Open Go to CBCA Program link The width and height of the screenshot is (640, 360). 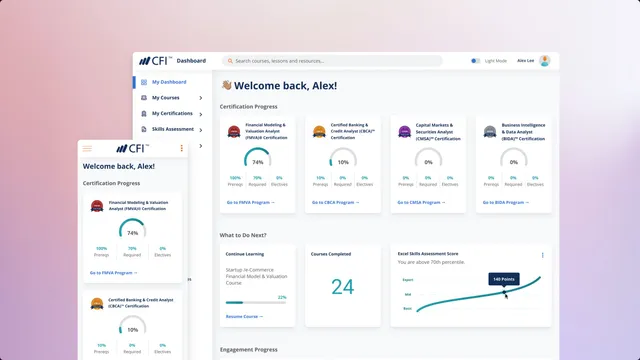coord(336,202)
